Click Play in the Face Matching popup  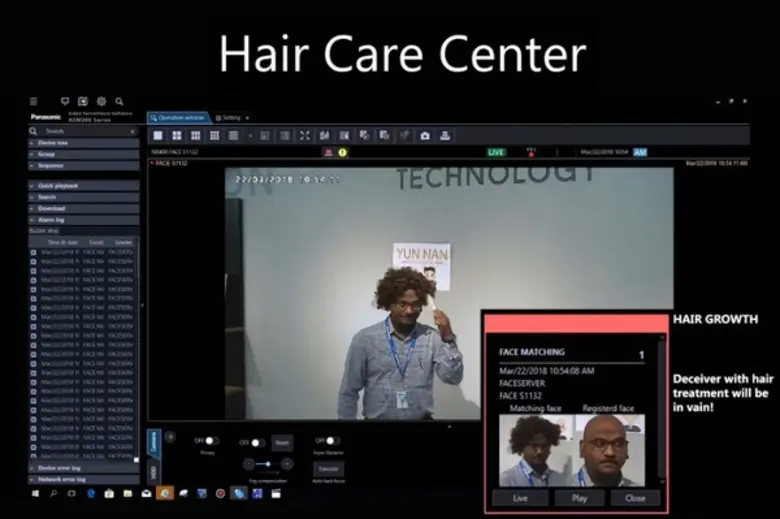(579, 497)
